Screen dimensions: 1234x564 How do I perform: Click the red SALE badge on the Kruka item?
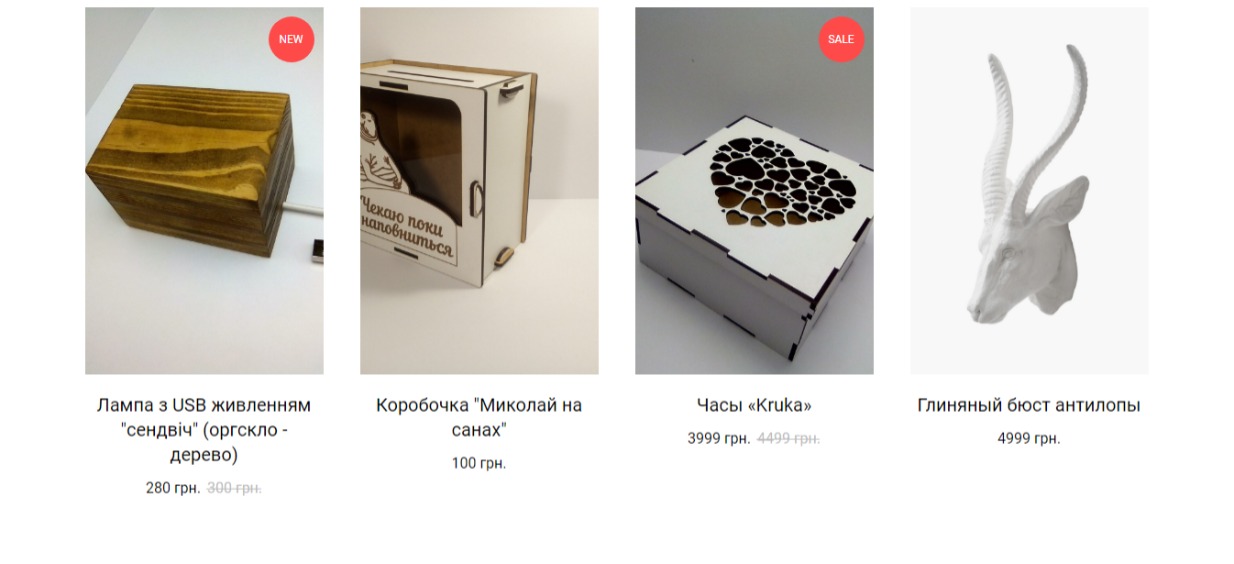click(841, 39)
